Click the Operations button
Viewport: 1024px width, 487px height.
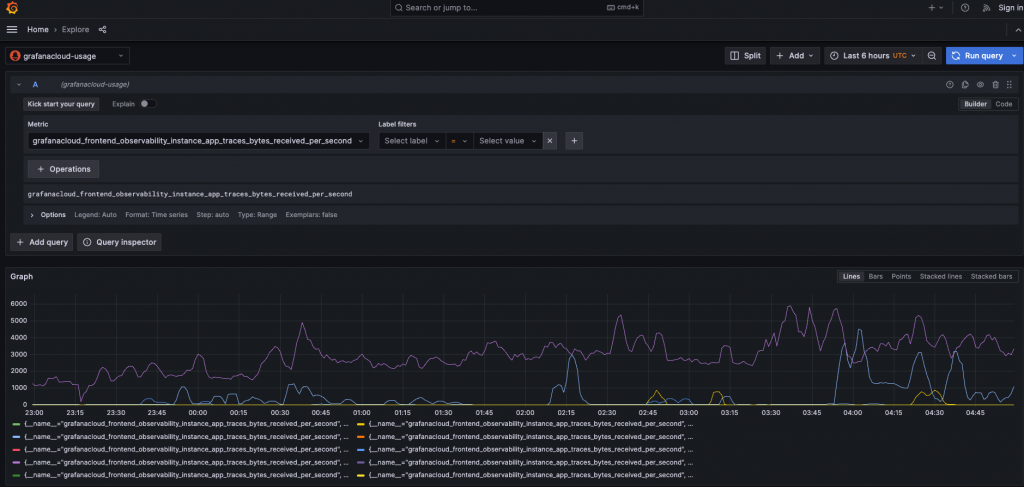(63, 169)
